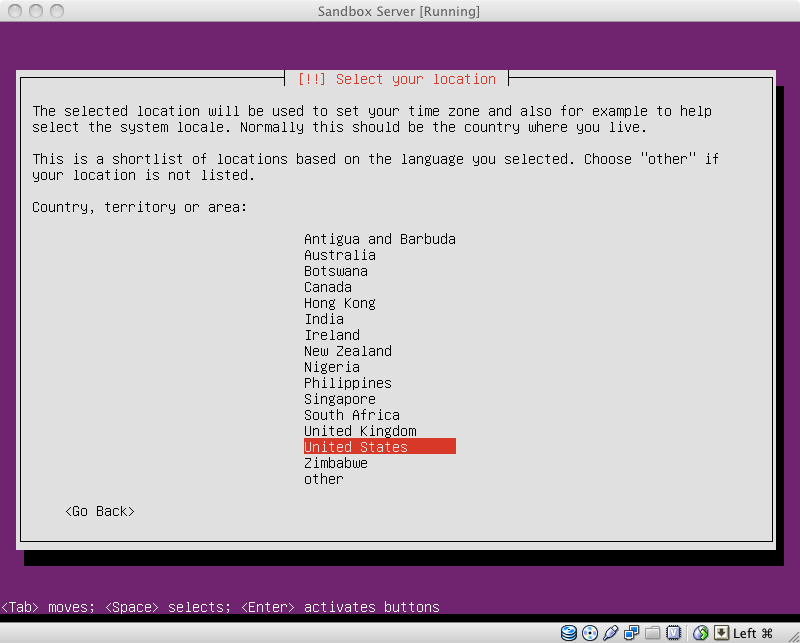Select Antigua and Barbuda in the list

pyautogui.click(x=380, y=239)
